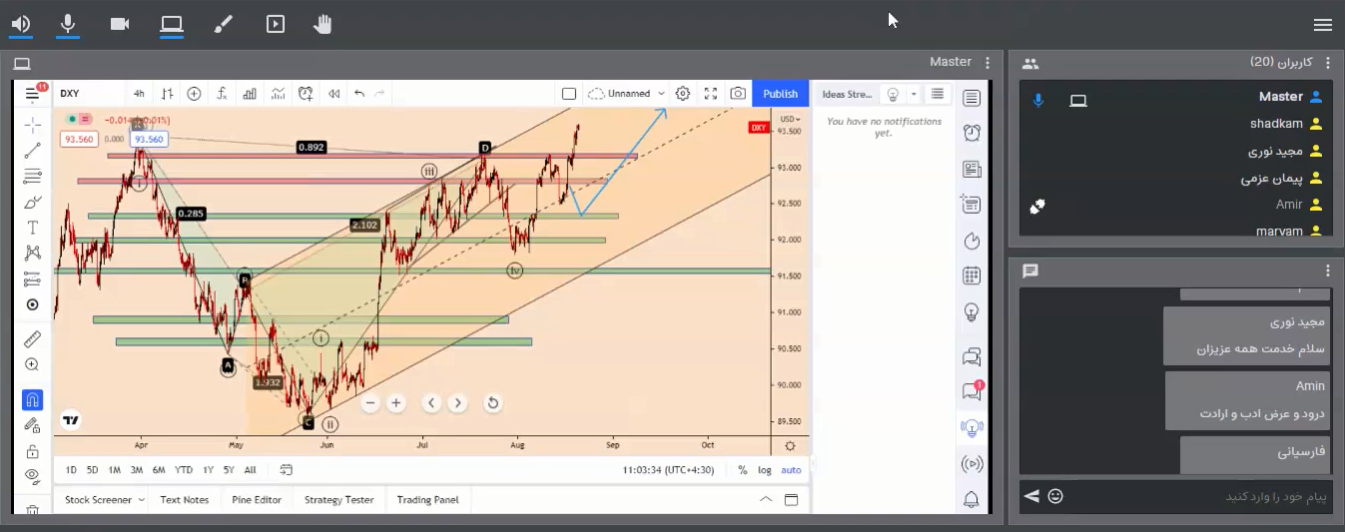This screenshot has height=532, width=1345.
Task: Mute the microphone in top bar
Action: pyautogui.click(x=68, y=24)
